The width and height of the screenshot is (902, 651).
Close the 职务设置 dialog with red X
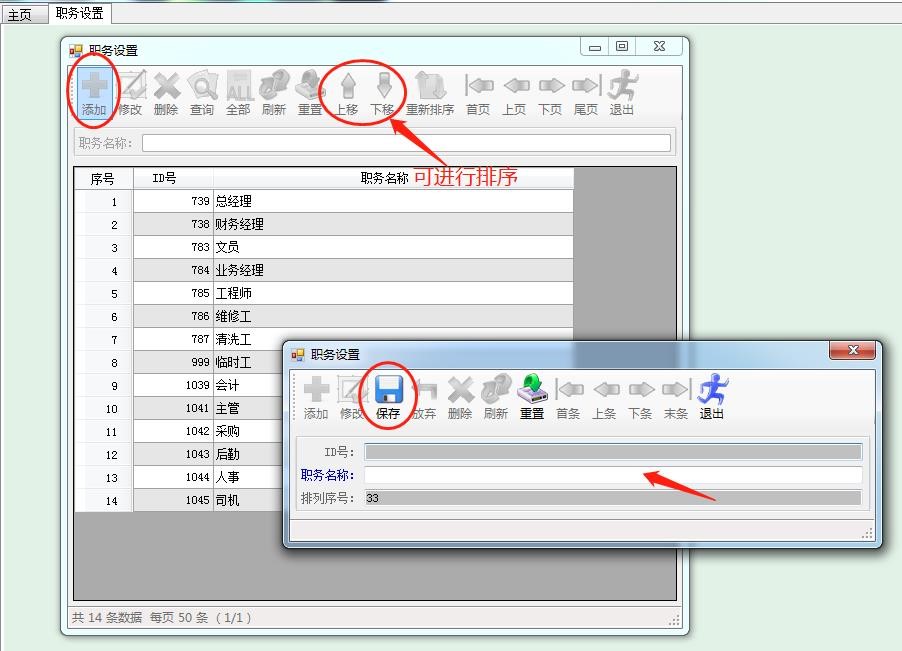point(853,350)
